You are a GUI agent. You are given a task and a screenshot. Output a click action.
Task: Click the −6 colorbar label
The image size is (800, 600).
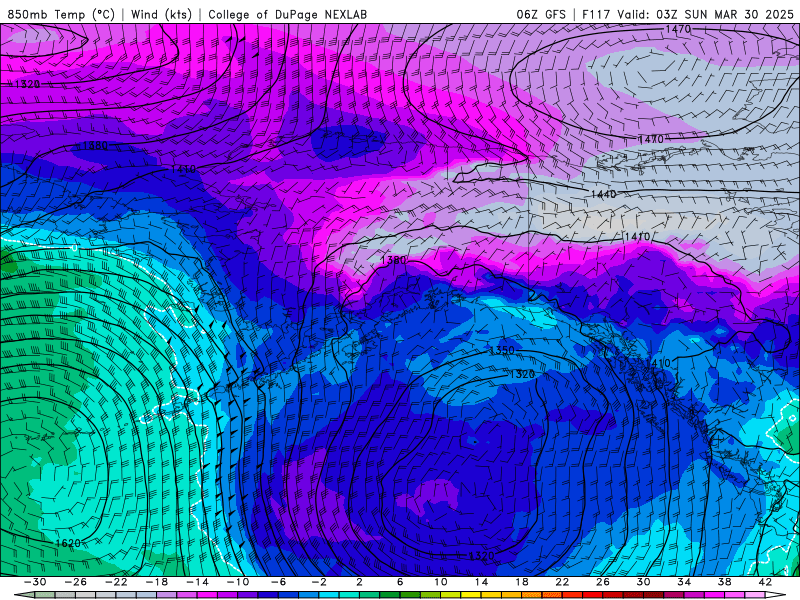pyautogui.click(x=279, y=582)
